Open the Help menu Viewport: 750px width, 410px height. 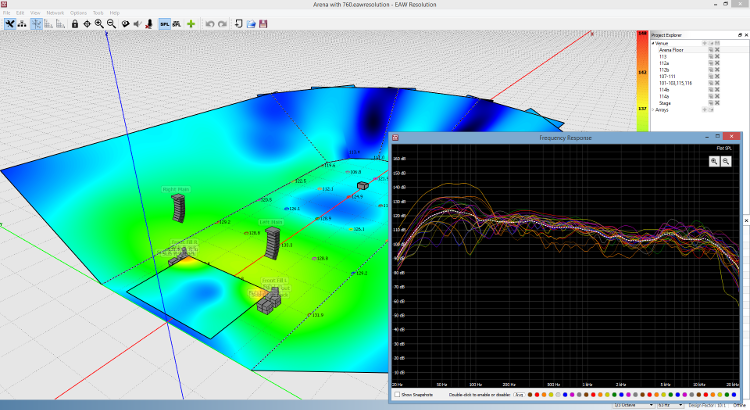[x=115, y=13]
